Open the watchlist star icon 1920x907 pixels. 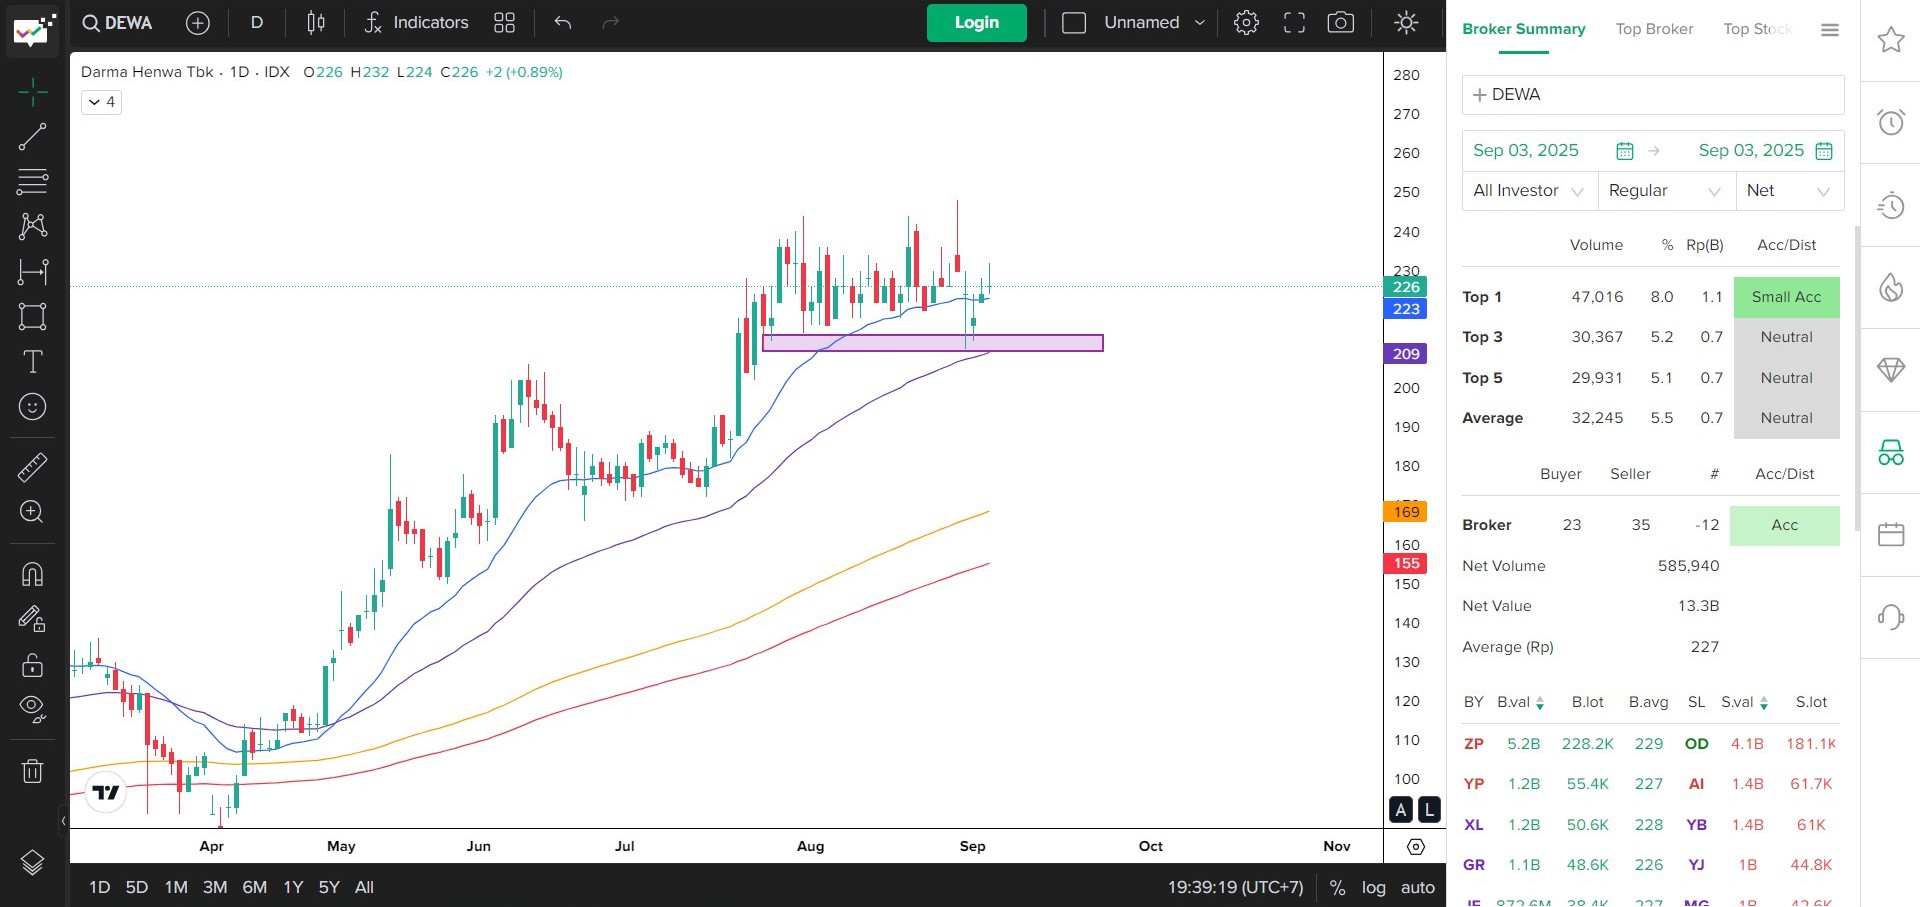[1890, 40]
